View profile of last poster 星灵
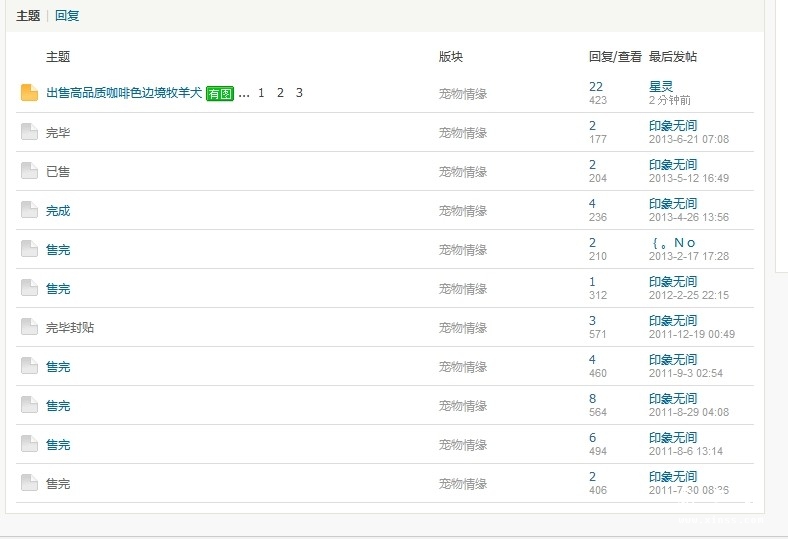The image size is (788, 539). [x=661, y=87]
